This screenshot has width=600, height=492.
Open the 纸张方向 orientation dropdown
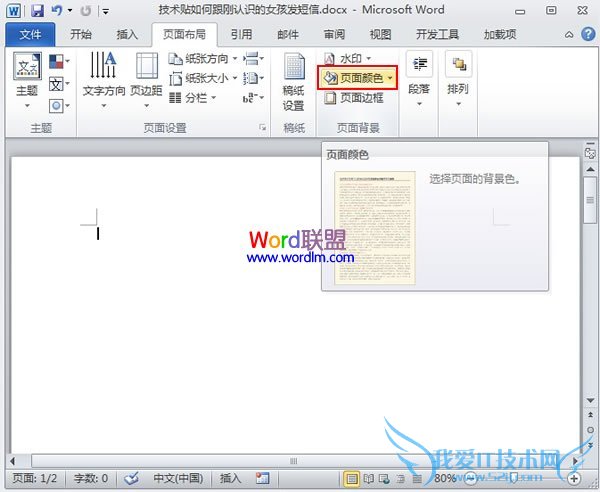click(203, 59)
